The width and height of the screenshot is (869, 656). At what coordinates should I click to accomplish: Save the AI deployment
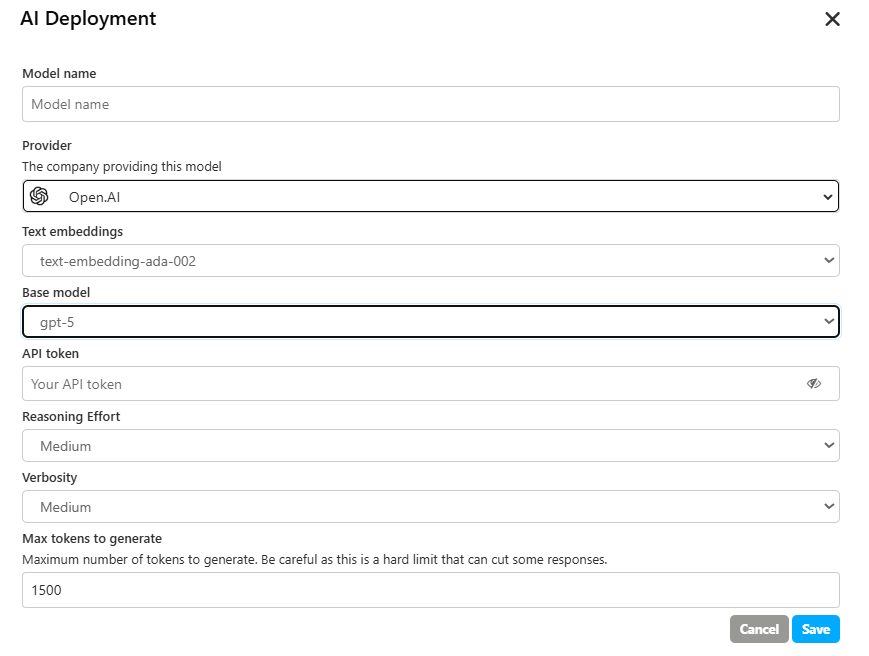[x=816, y=629]
